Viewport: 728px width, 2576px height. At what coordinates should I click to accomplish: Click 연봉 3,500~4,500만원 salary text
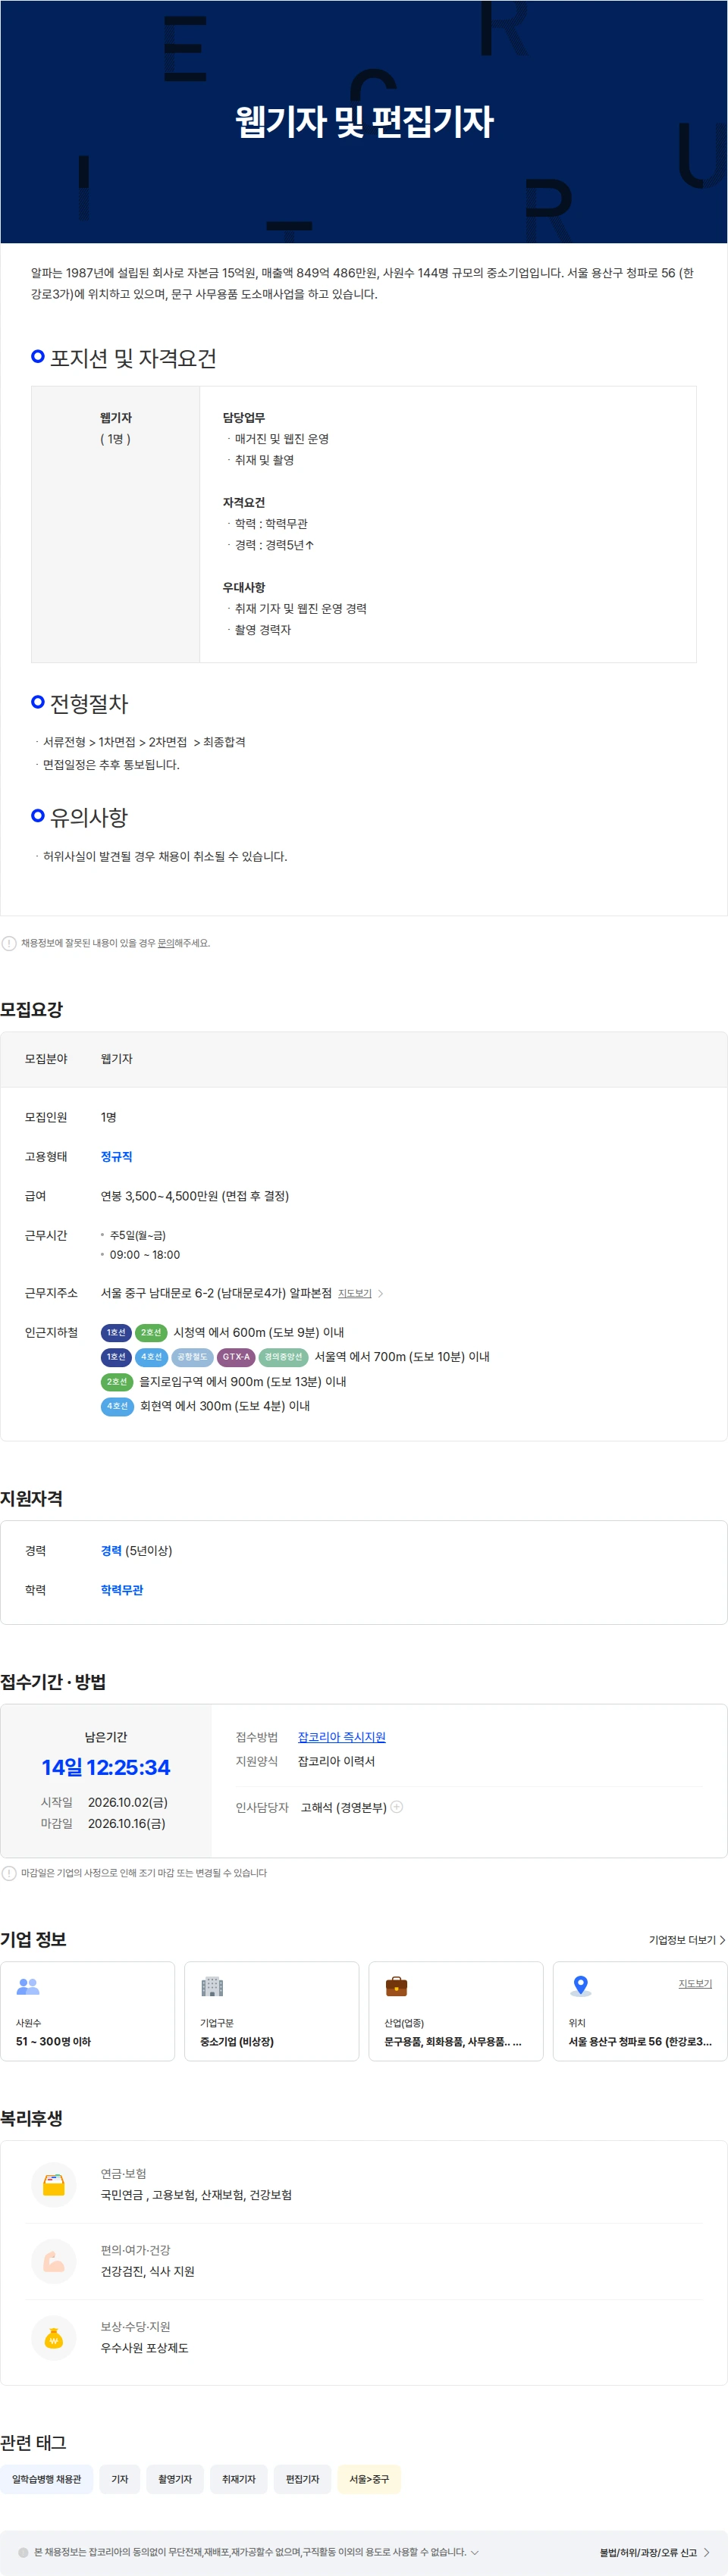(x=195, y=1196)
